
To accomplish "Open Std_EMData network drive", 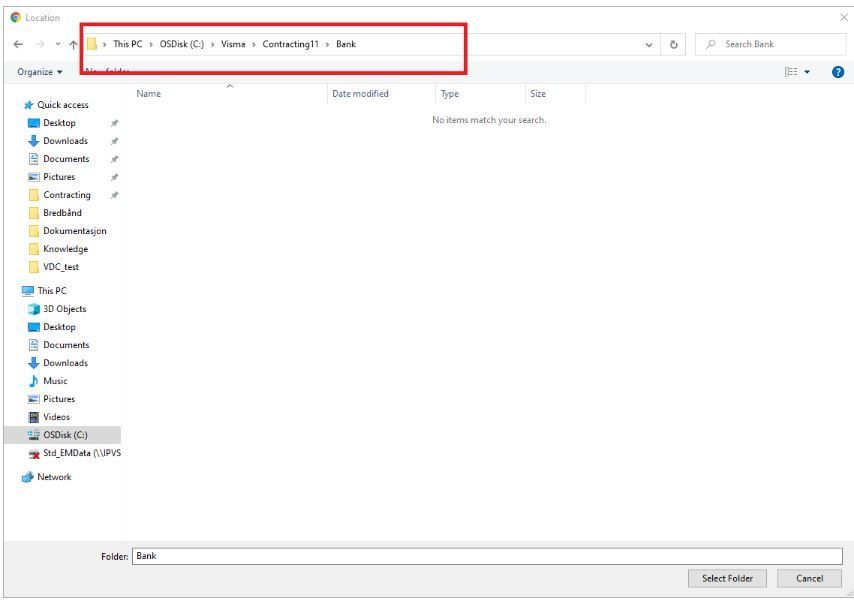I will 82,452.
